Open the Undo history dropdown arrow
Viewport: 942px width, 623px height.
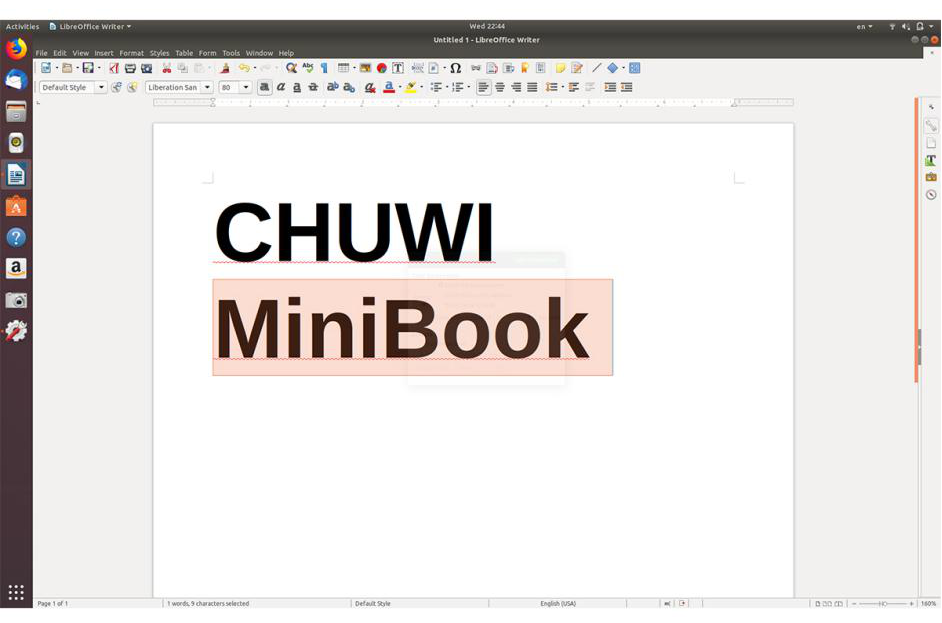pos(255,68)
